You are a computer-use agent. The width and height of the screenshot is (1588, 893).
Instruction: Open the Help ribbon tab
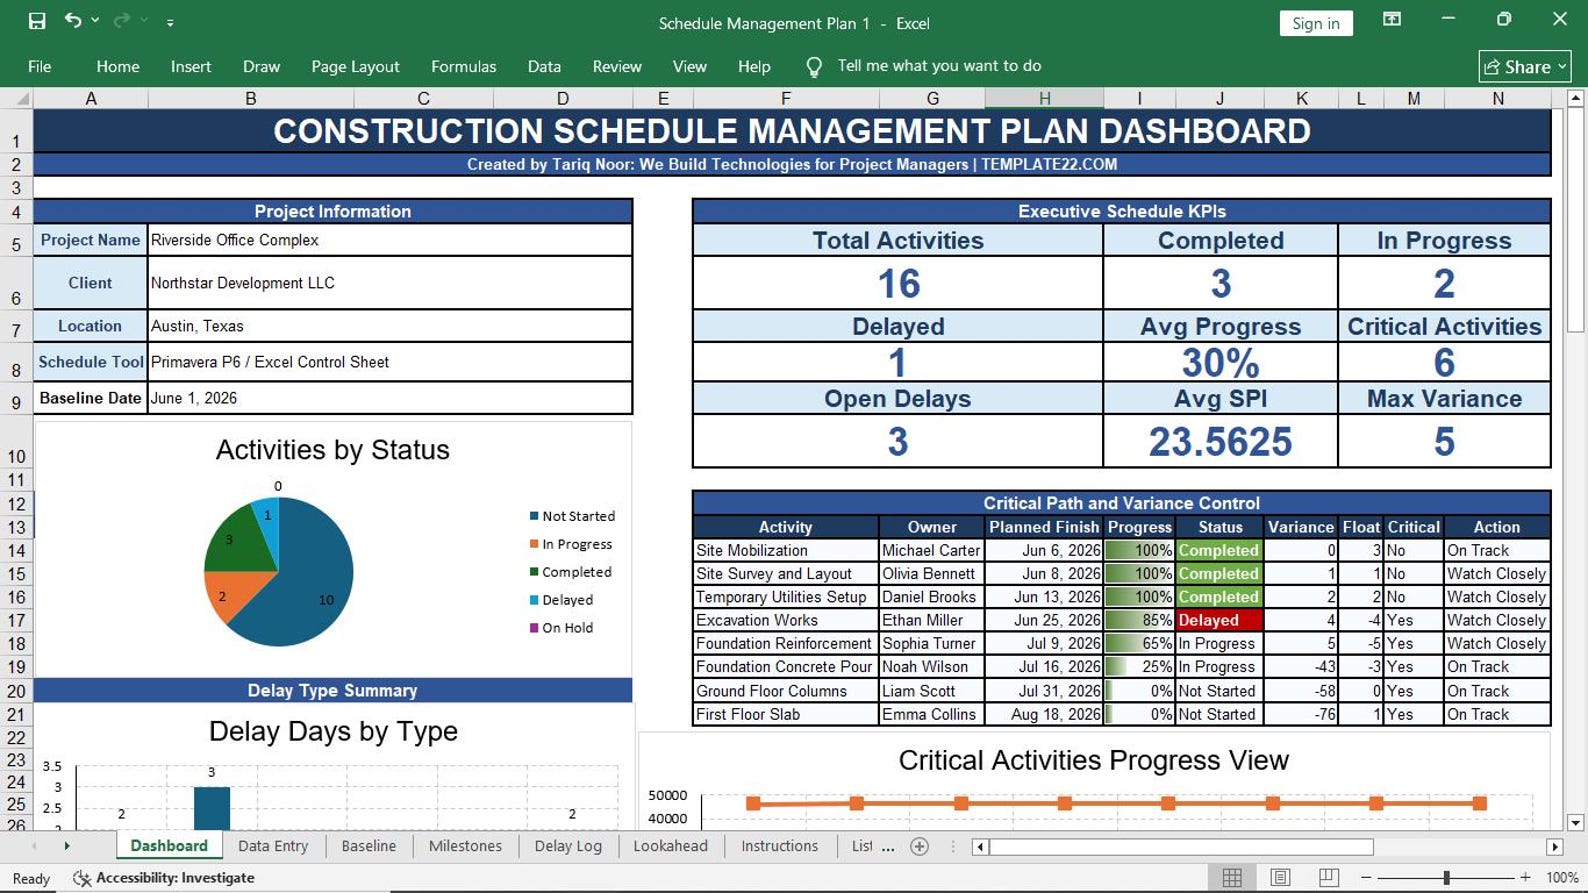tap(754, 66)
